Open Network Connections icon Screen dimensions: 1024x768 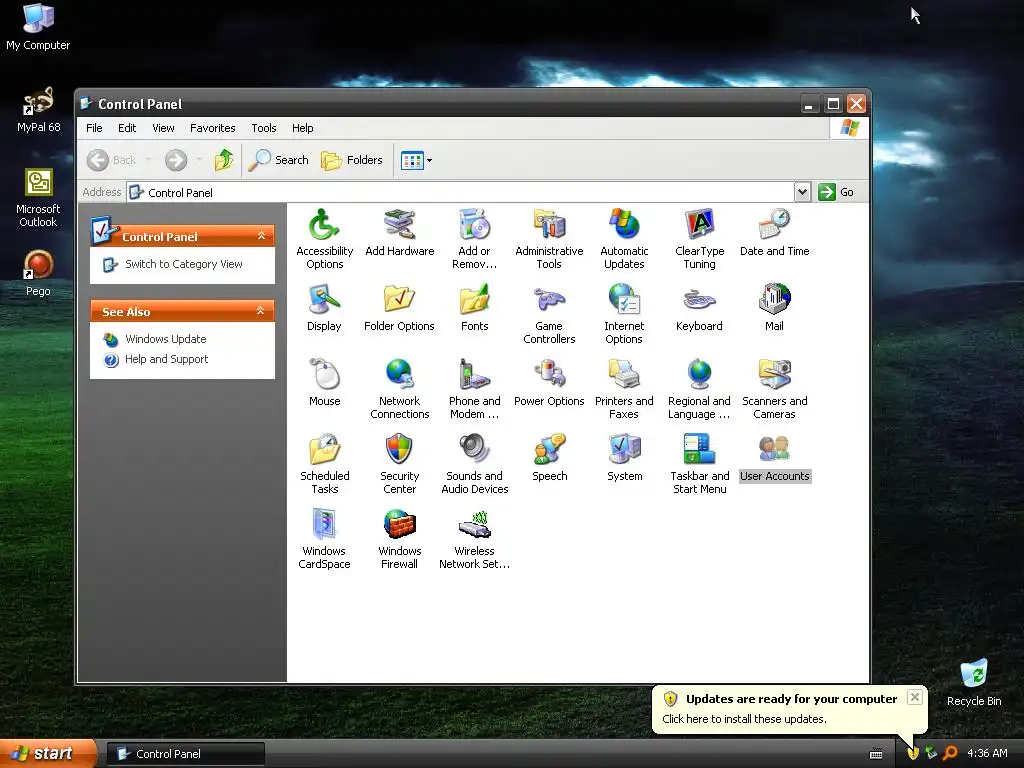point(399,389)
